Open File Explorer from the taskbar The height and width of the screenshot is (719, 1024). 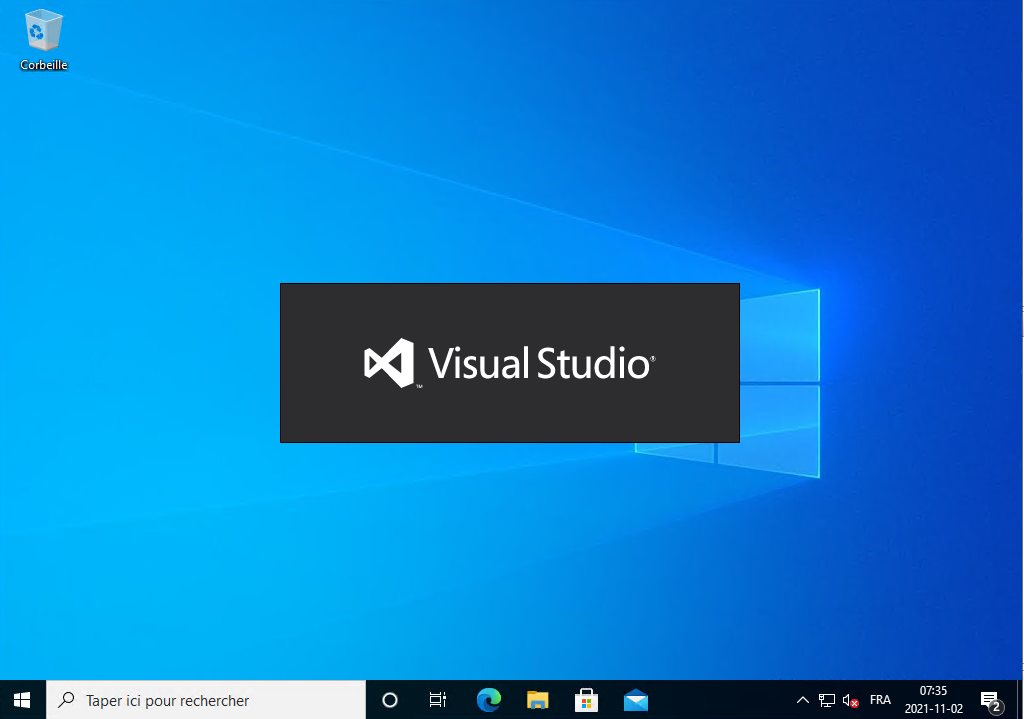click(538, 700)
